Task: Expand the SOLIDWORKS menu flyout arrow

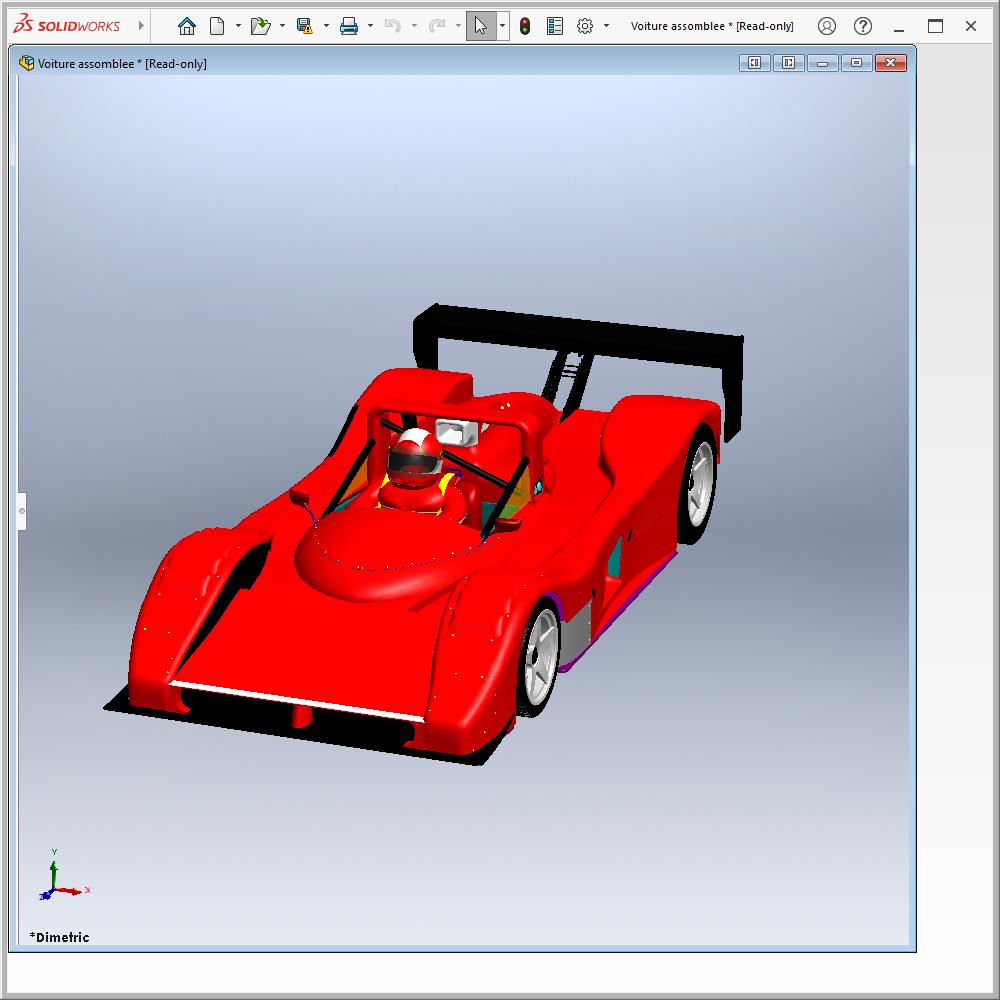Action: tap(141, 26)
